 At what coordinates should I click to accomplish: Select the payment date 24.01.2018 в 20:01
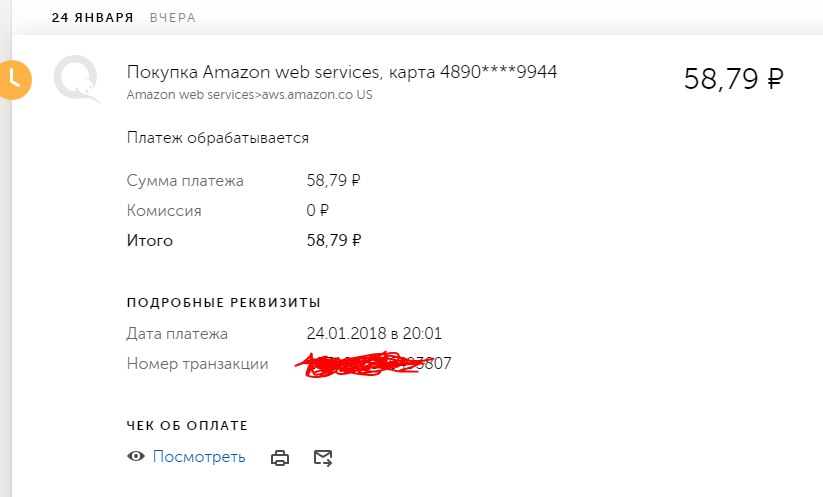374,334
